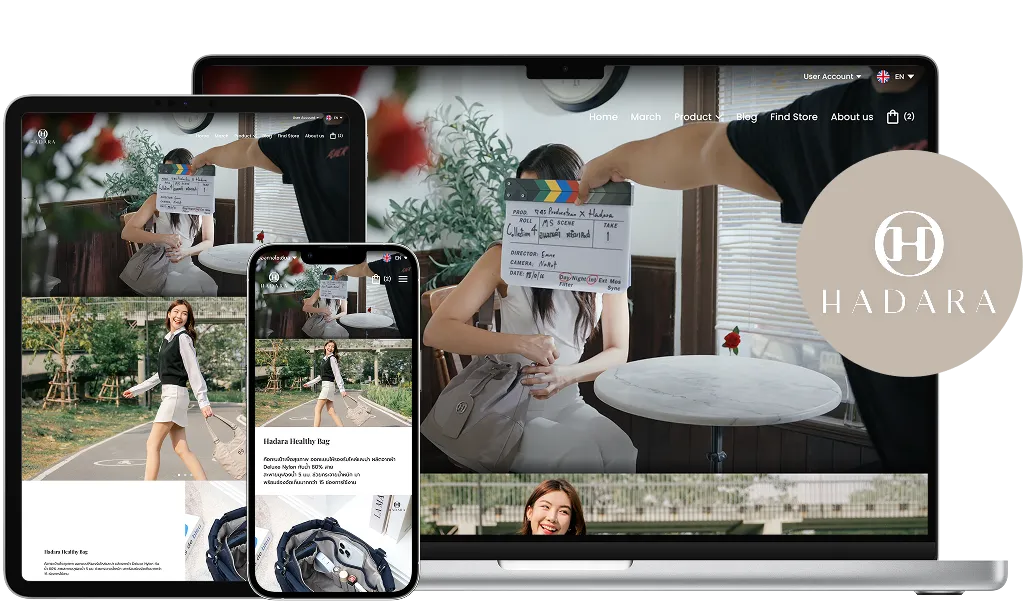Click the navy bag photo on phone

334,542
